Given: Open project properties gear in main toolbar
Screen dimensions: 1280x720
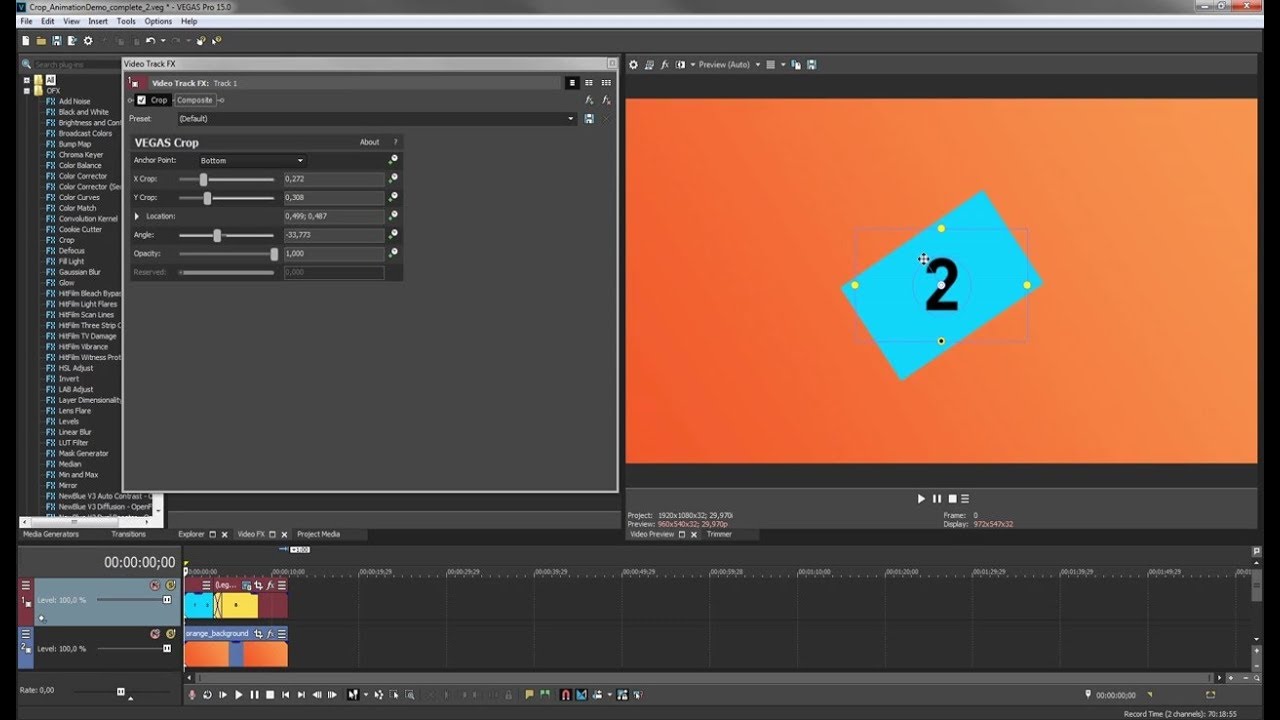Looking at the screenshot, I should pyautogui.click(x=88, y=41).
